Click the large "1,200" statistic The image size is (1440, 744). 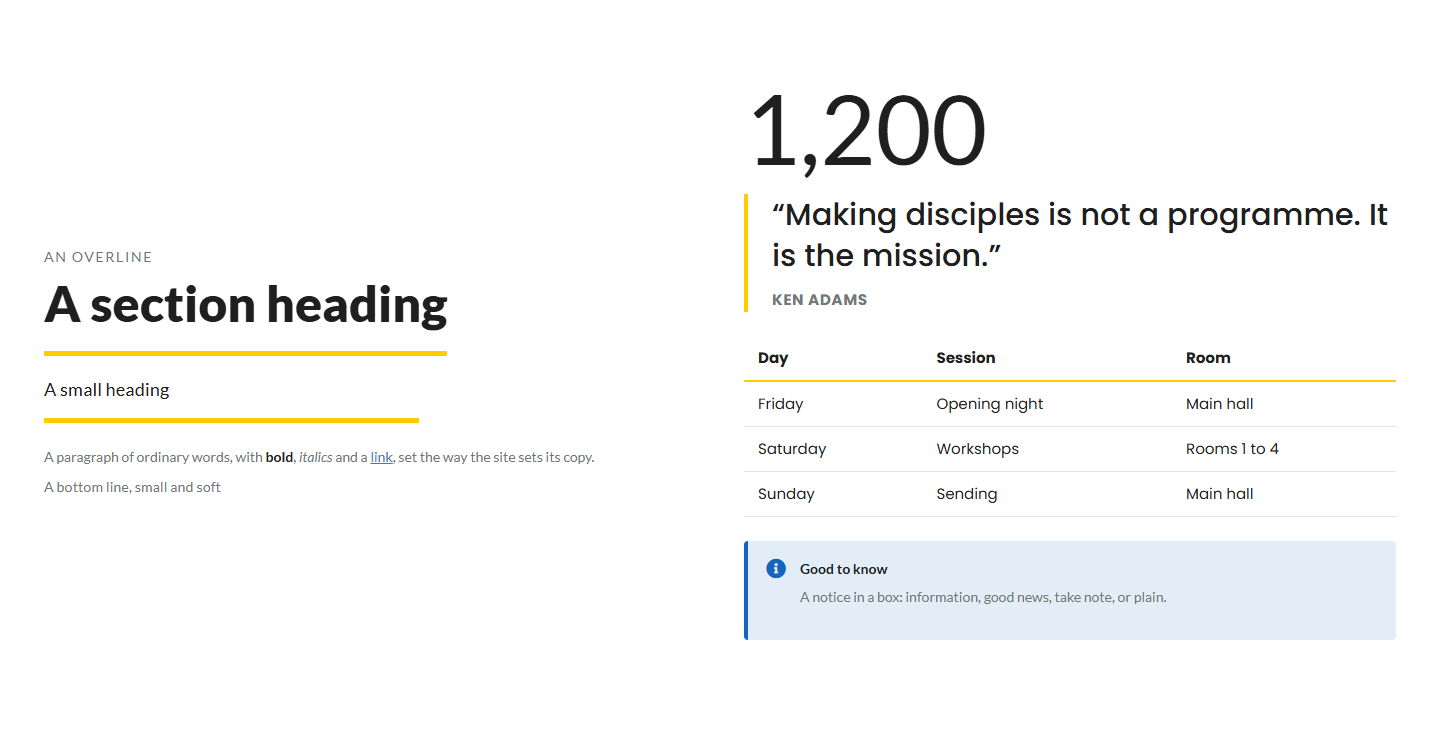coord(868,132)
